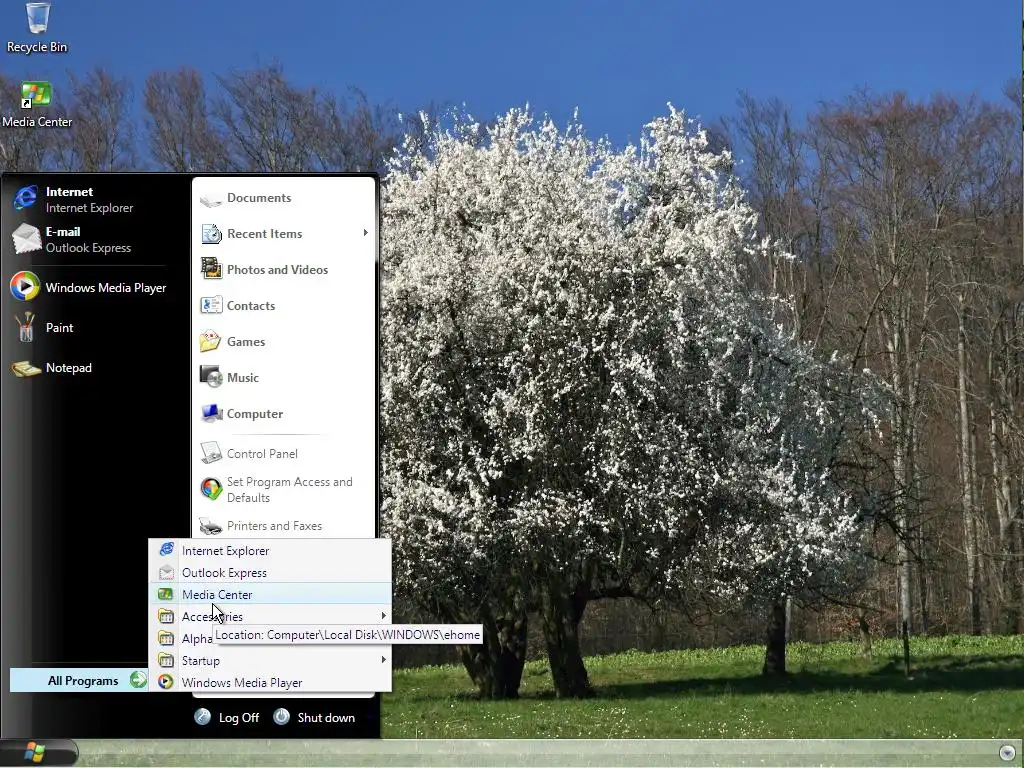This screenshot has width=1024, height=768.
Task: Click the Printers and Faxes icon
Action: pos(211,526)
